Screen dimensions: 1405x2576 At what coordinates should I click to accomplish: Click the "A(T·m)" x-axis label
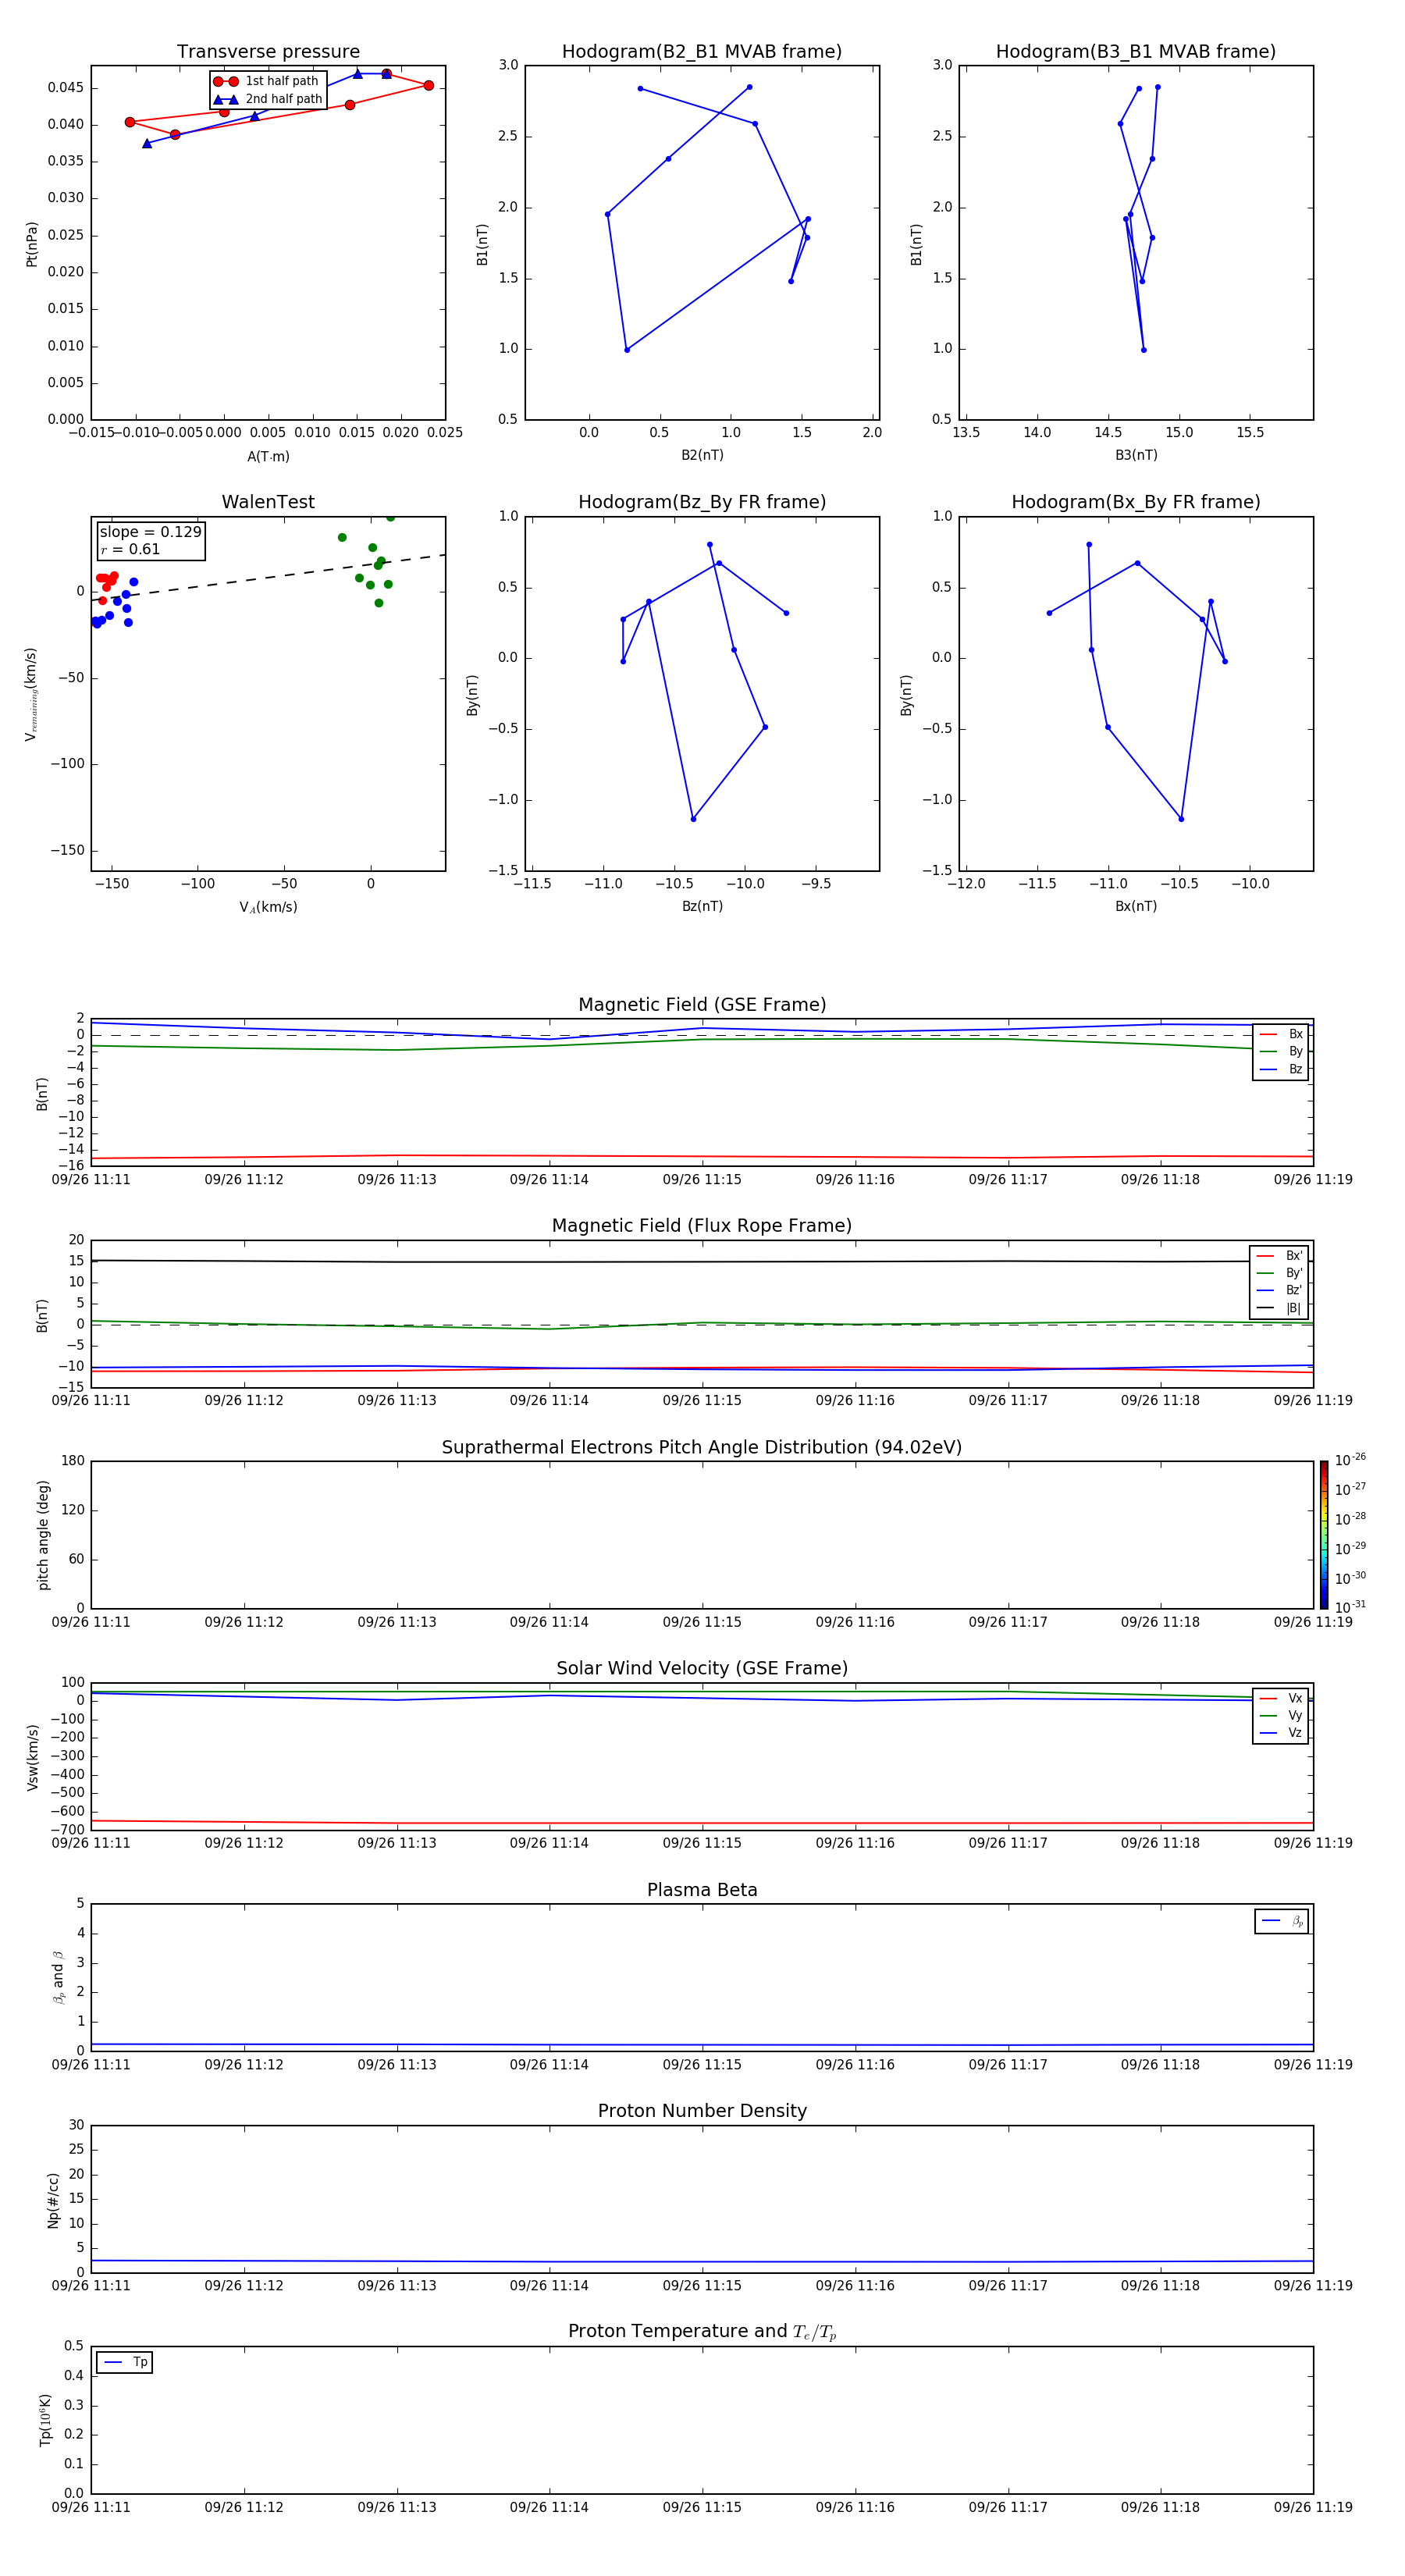268,457
